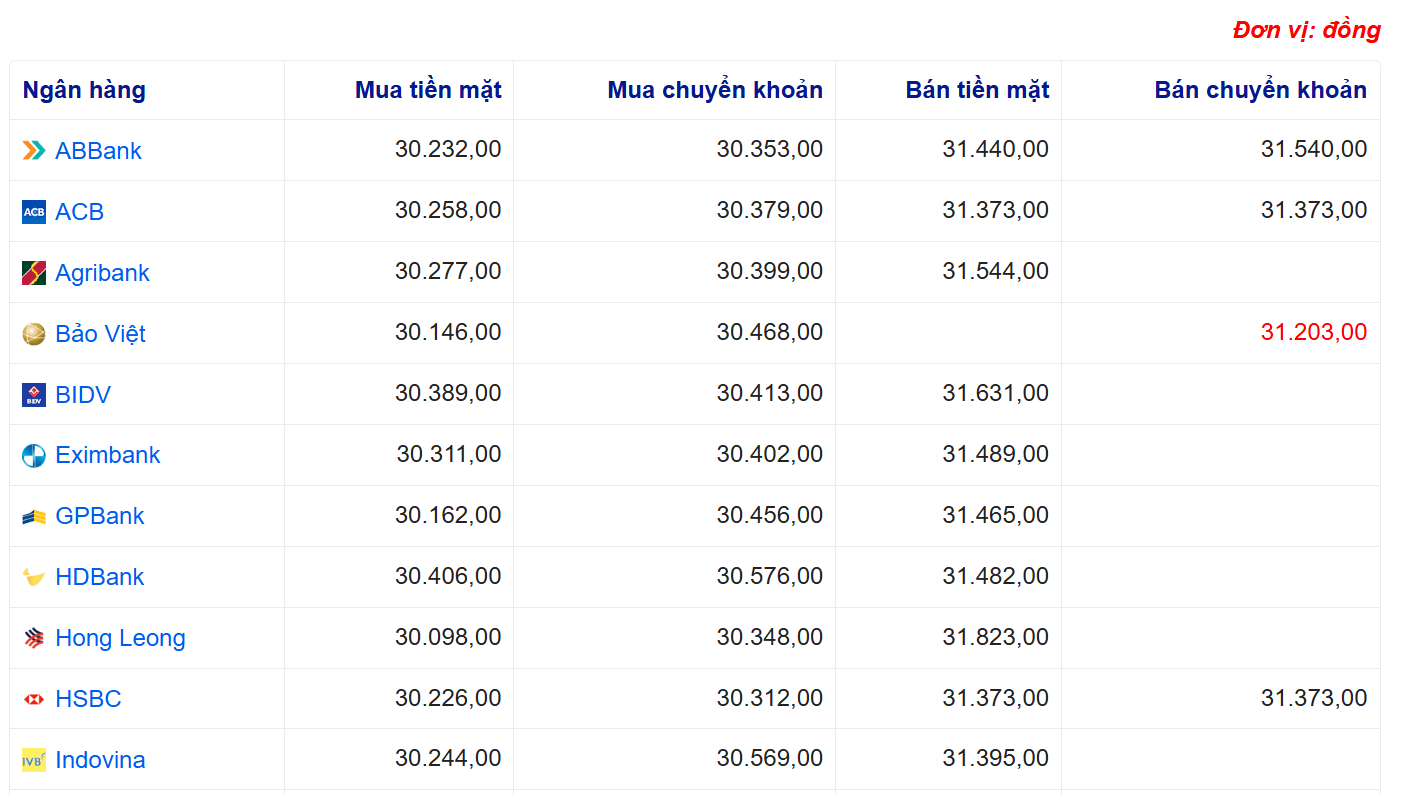
Task: Open the Hong Leong bank link
Action: (x=120, y=638)
